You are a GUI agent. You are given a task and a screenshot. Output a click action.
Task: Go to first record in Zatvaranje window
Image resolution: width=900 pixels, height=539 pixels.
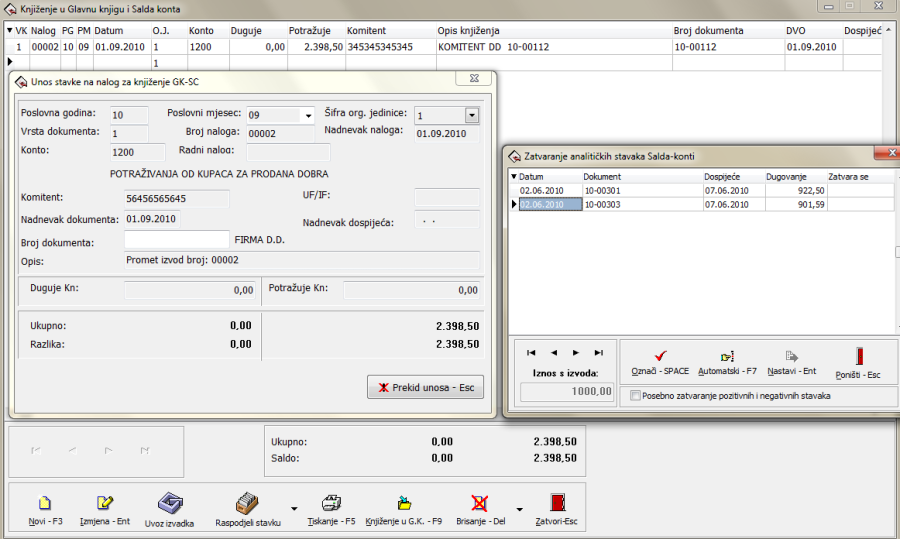pyautogui.click(x=531, y=352)
